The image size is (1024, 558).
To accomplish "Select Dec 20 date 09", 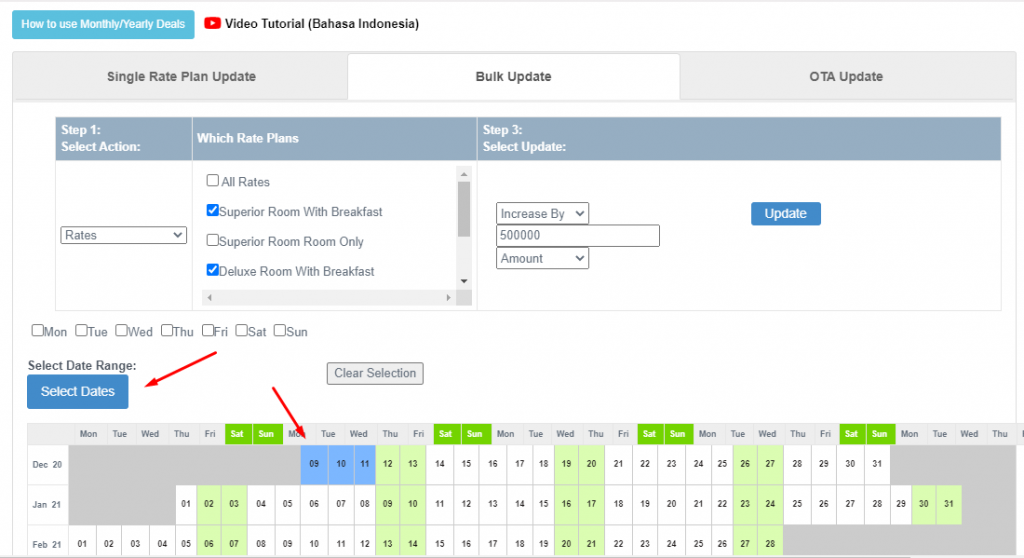I will pyautogui.click(x=314, y=464).
